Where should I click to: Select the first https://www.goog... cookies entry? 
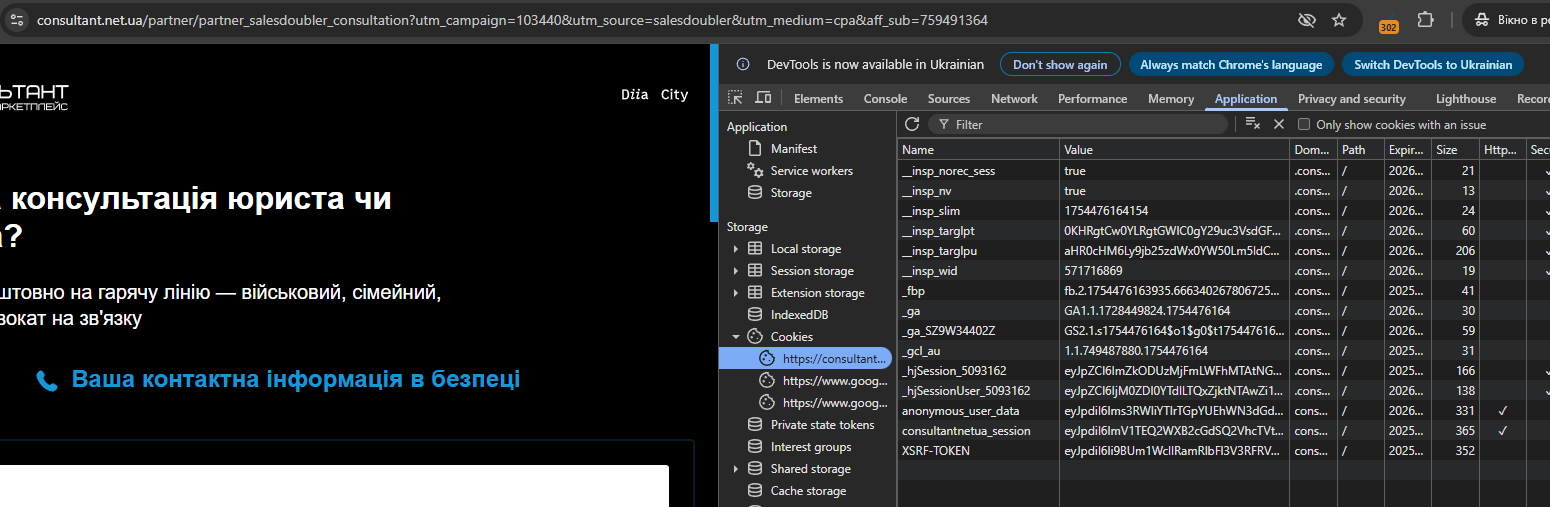824,380
